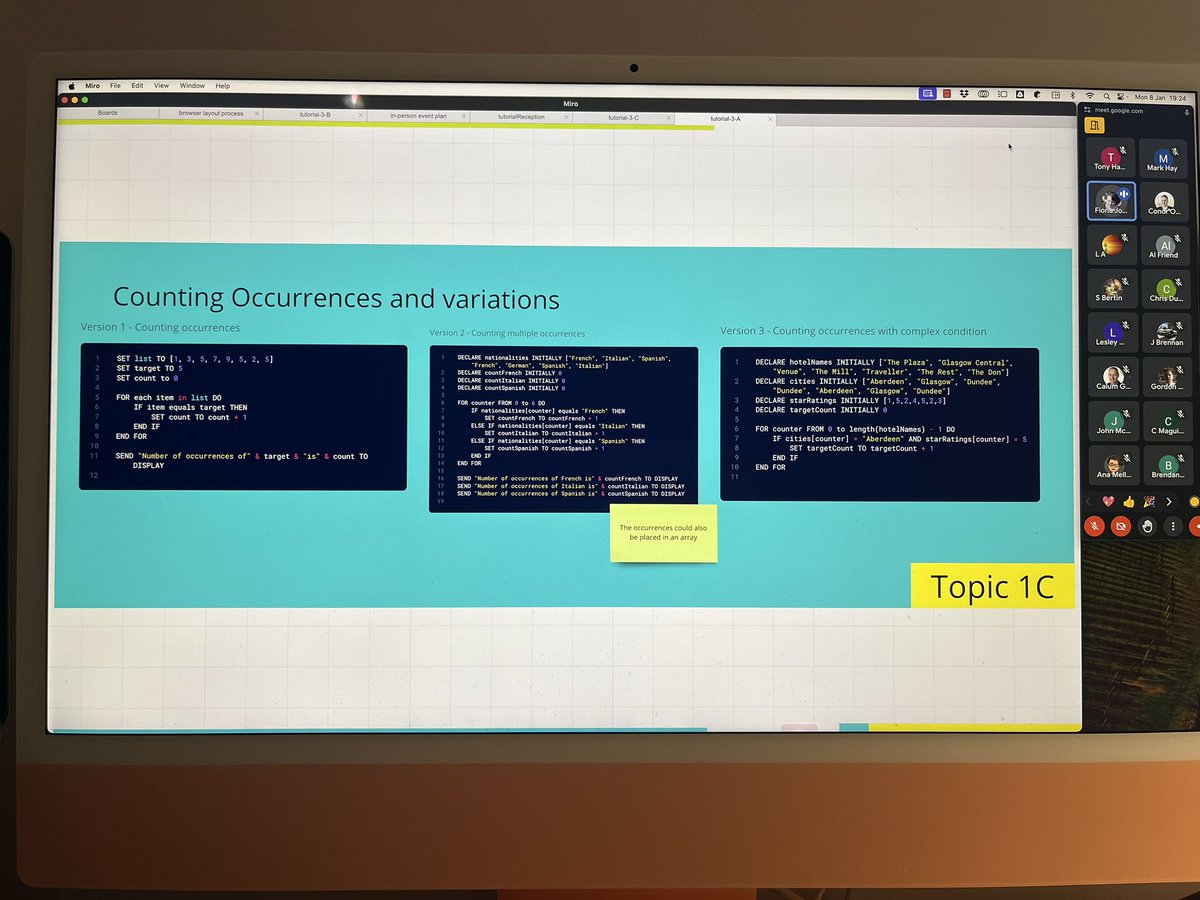
Task: Click the microphone icon in Meet address bar
Action: pos(1186,113)
